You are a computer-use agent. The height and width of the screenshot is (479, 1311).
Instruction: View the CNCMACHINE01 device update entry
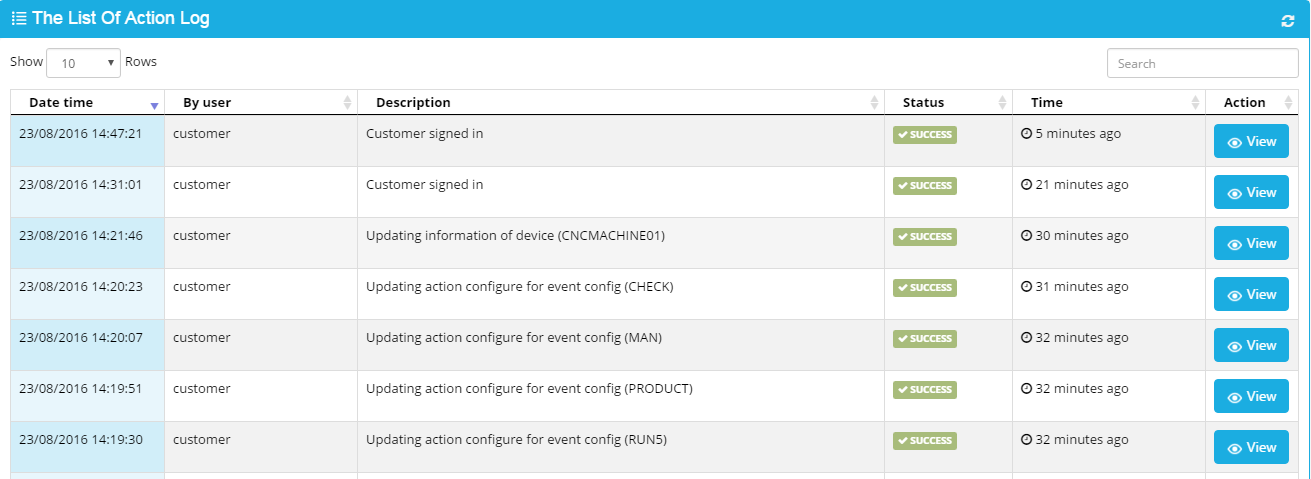[x=1251, y=244]
